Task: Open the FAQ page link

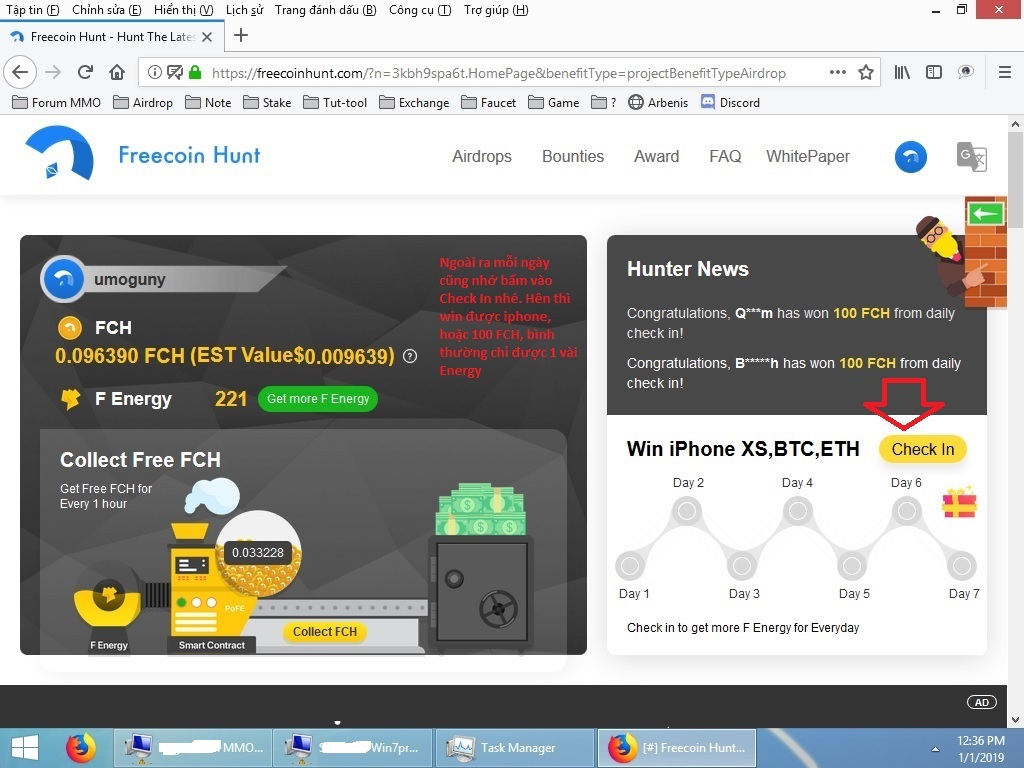Action: coord(725,157)
